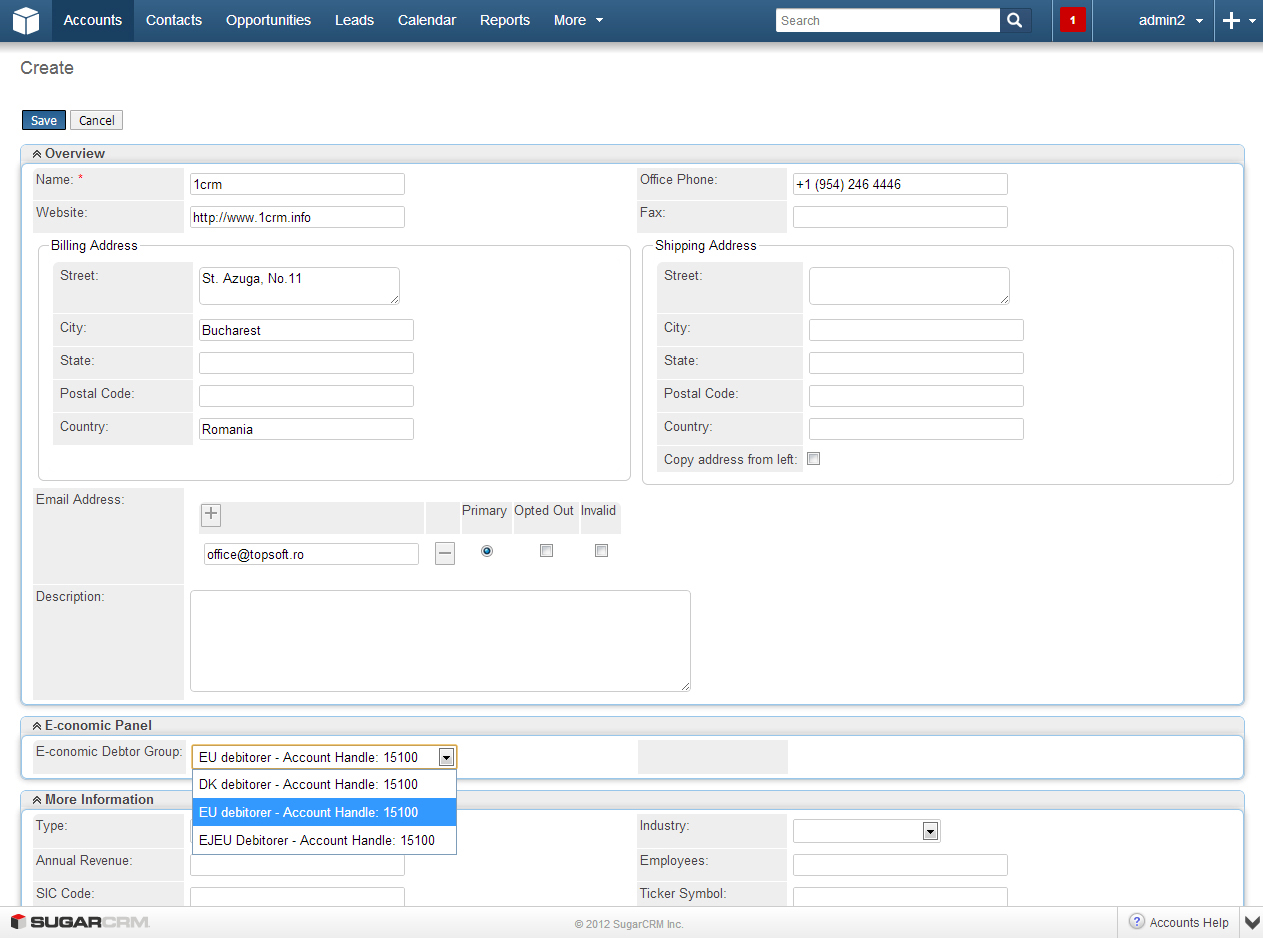Click the Accounts Help question icon
Screen dimensions: 1263x938
[1137, 922]
